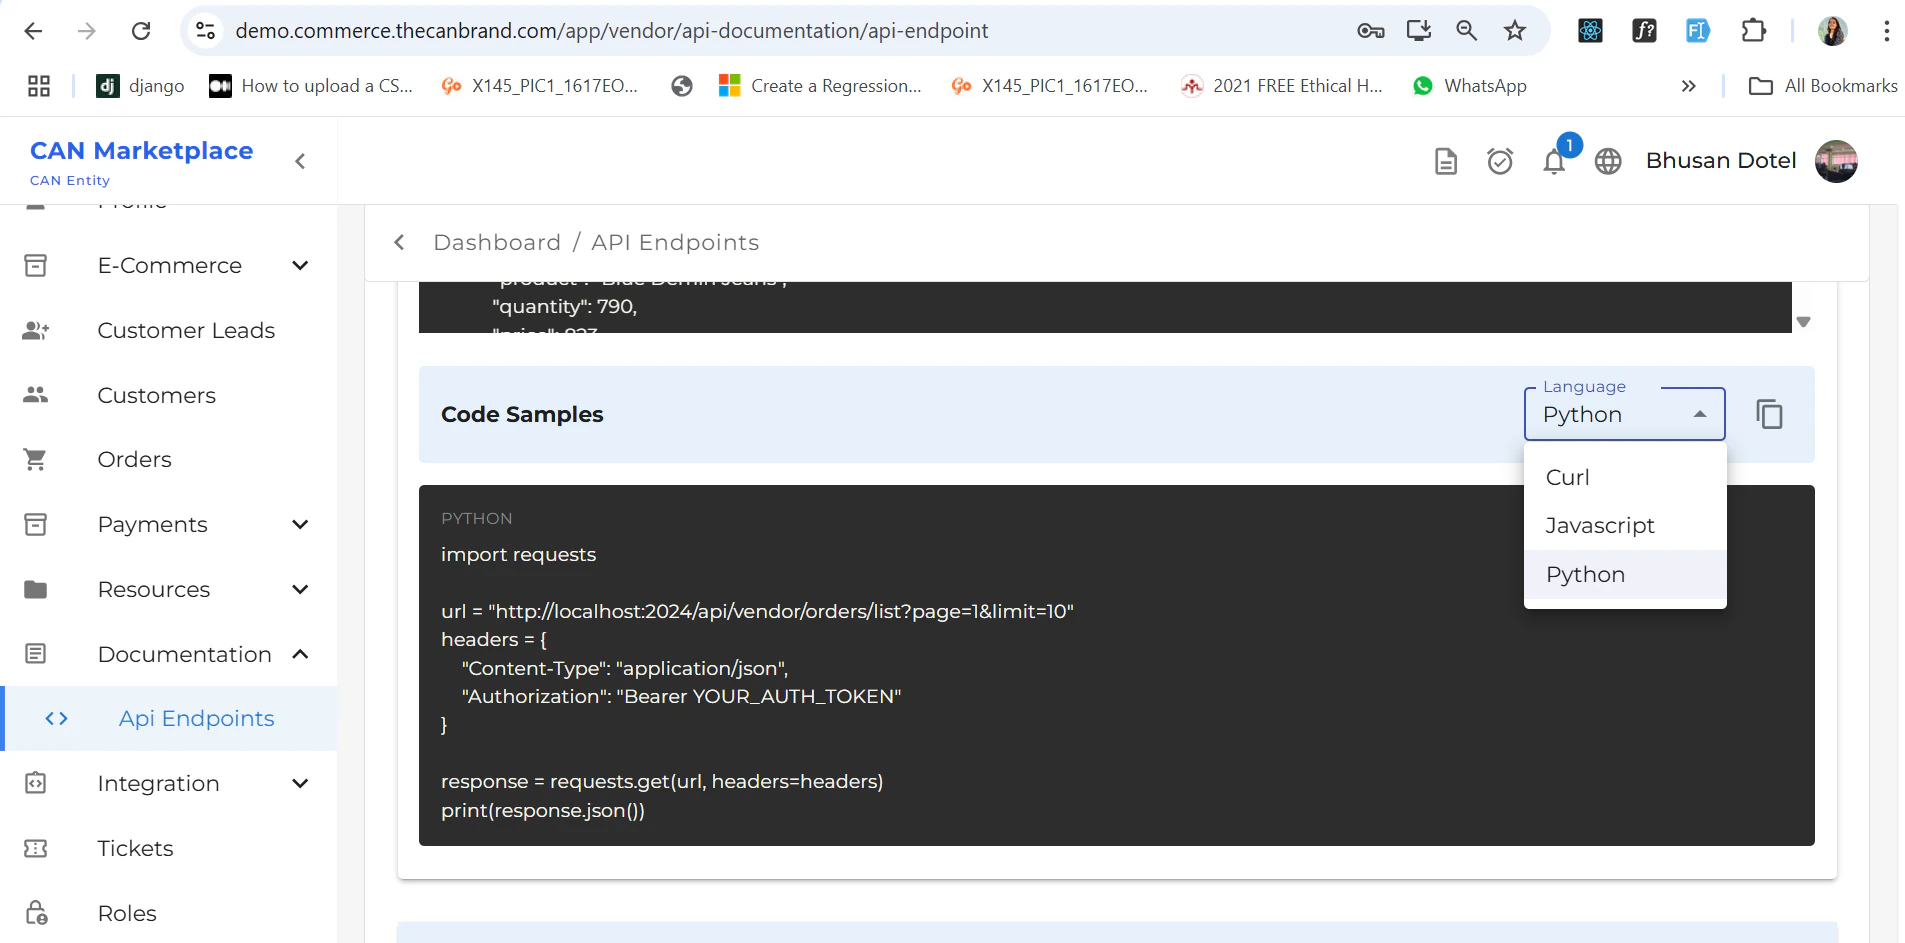Open React Developer Tools extension

pyautogui.click(x=1590, y=31)
